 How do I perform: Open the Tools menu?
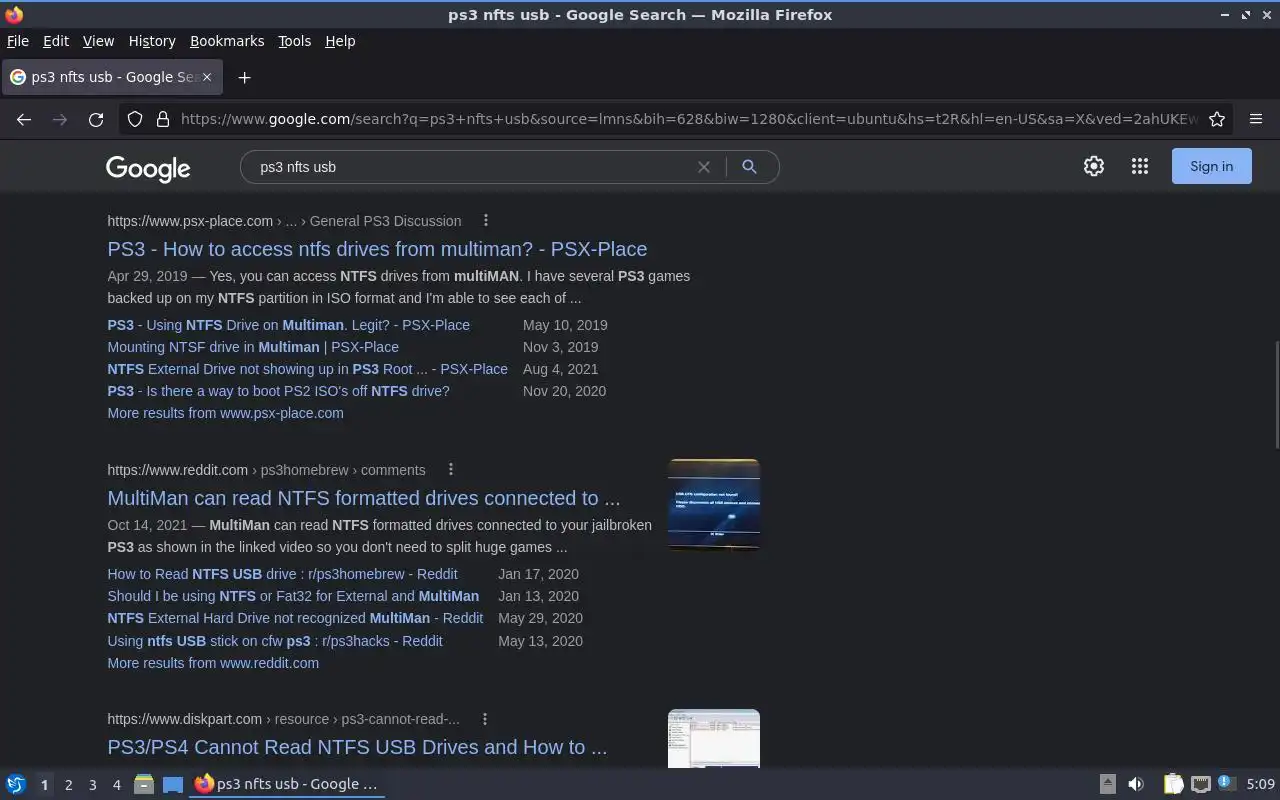click(294, 41)
